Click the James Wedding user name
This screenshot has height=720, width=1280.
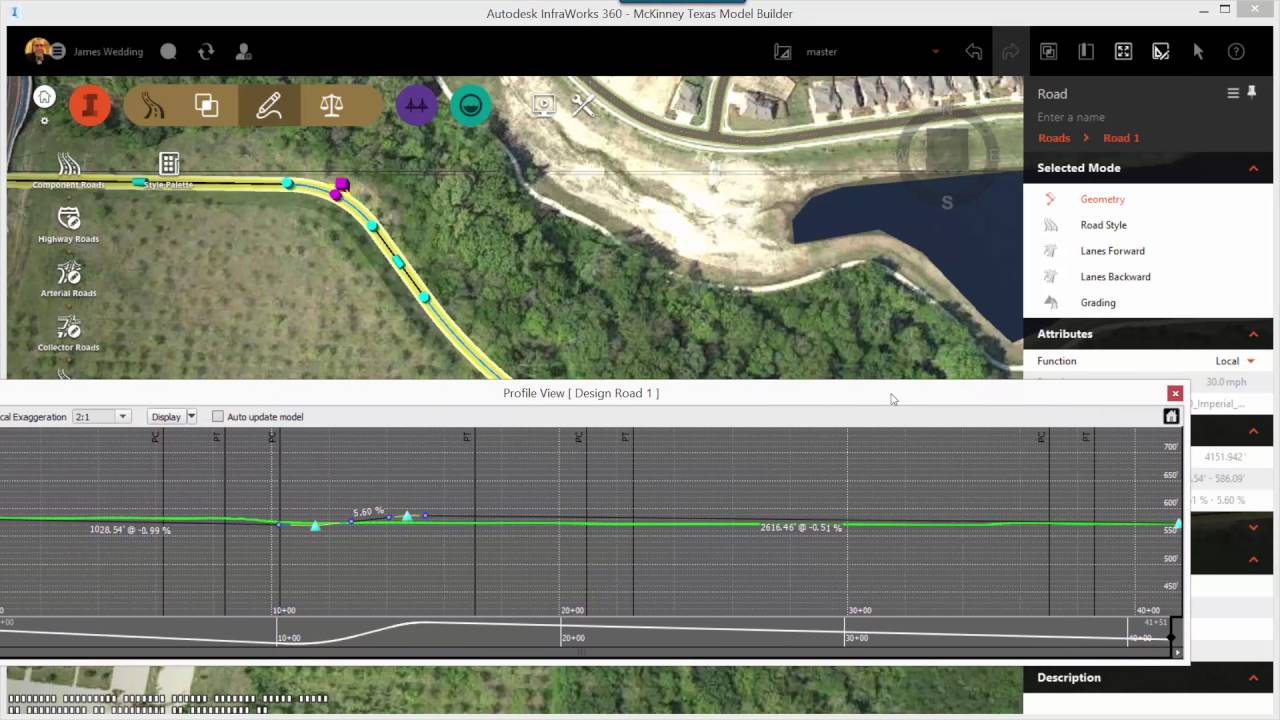[108, 51]
